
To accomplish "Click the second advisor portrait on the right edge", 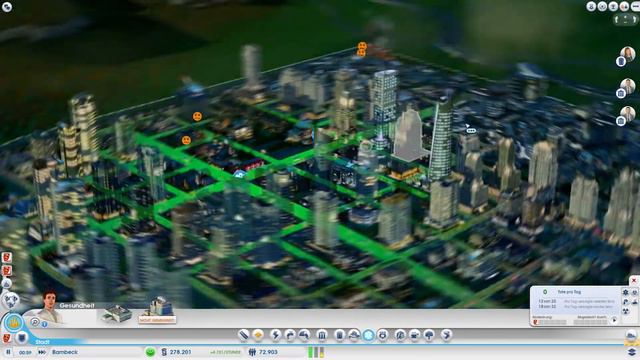I will (x=628, y=86).
